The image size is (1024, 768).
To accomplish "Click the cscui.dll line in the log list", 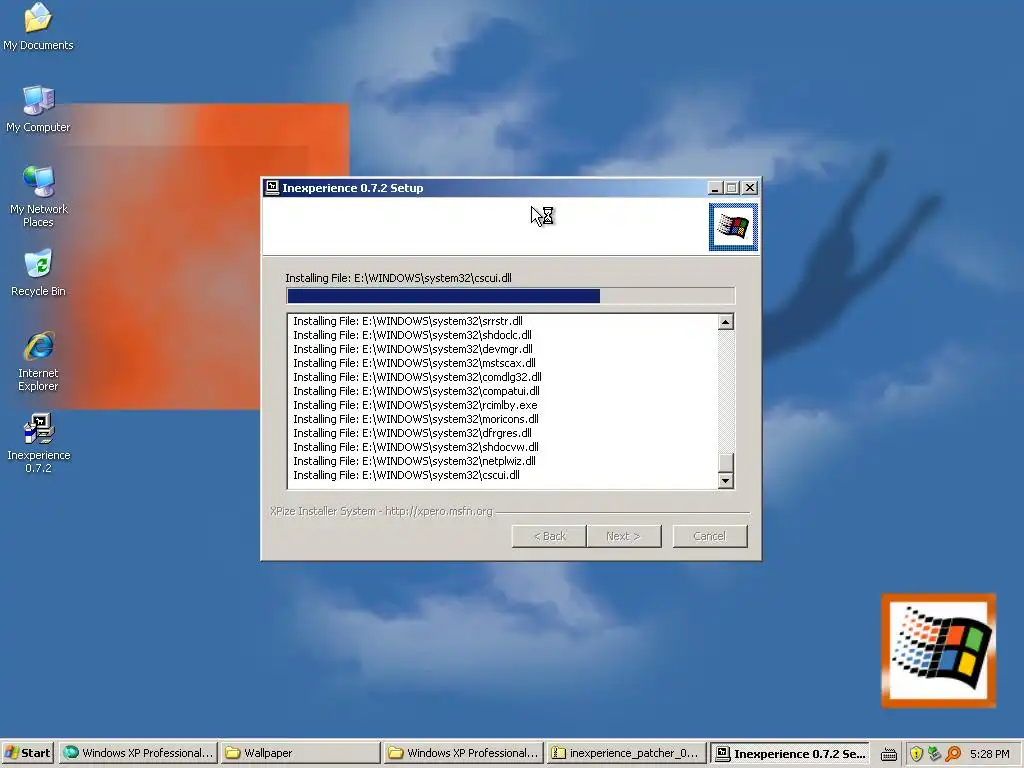I will 406,475.
